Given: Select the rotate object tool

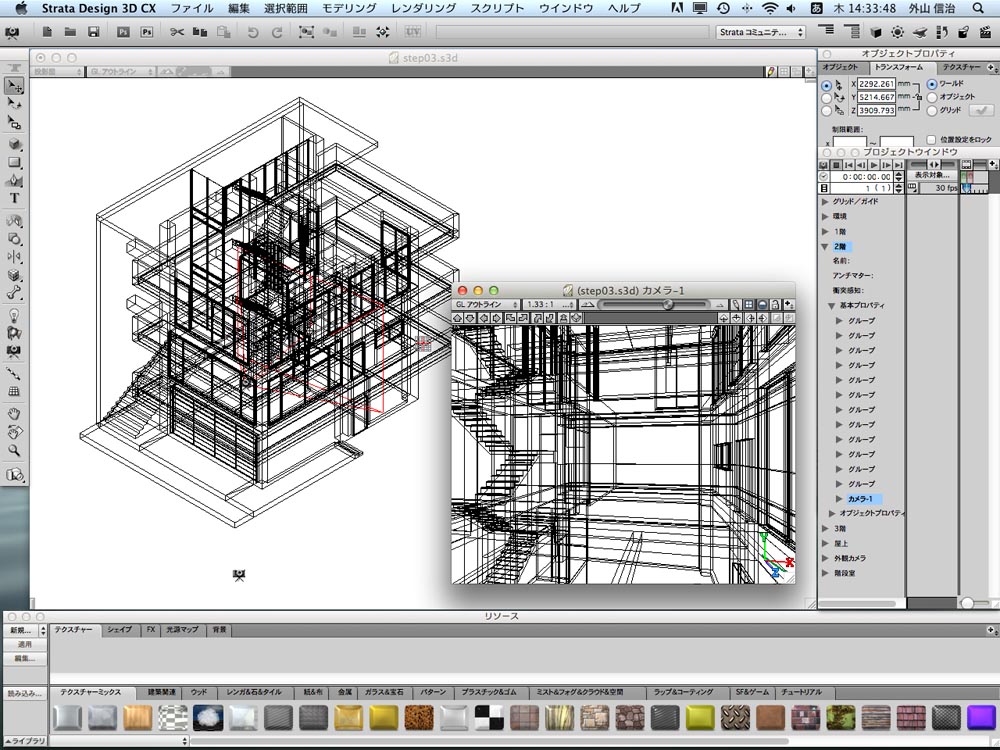Looking at the screenshot, I should 14,104.
